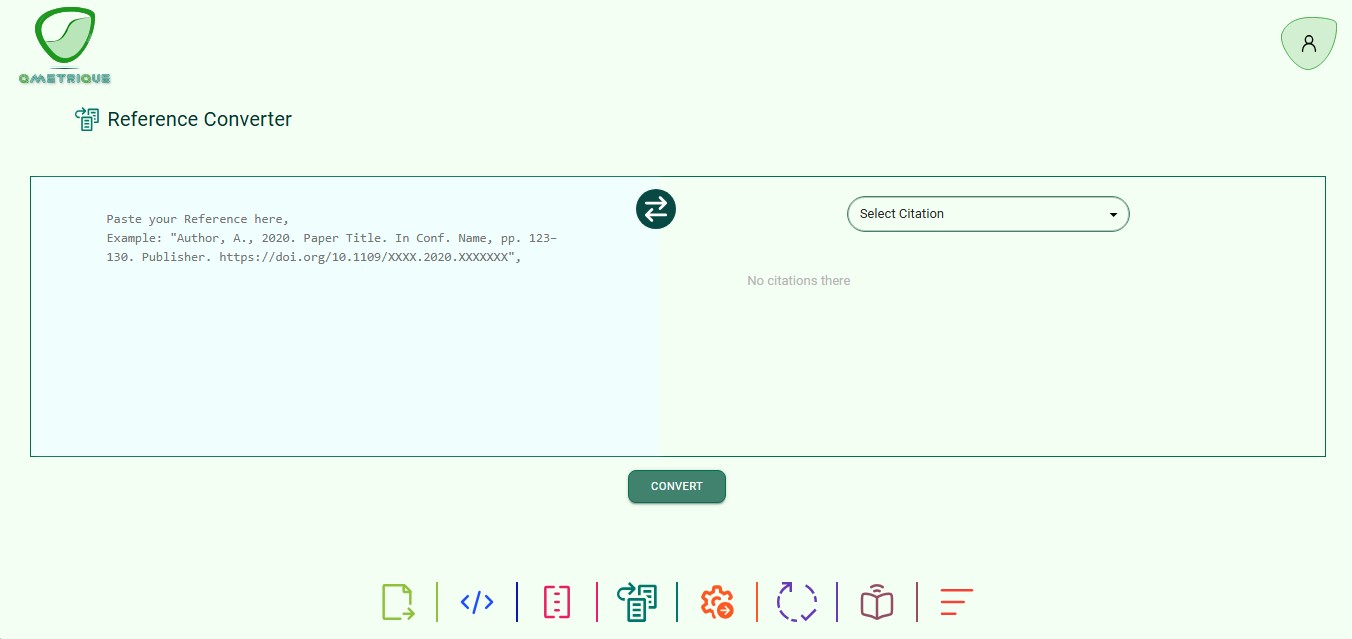Open the blue code brackets tool
Viewport: 1352px width, 639px height.
coord(477,602)
